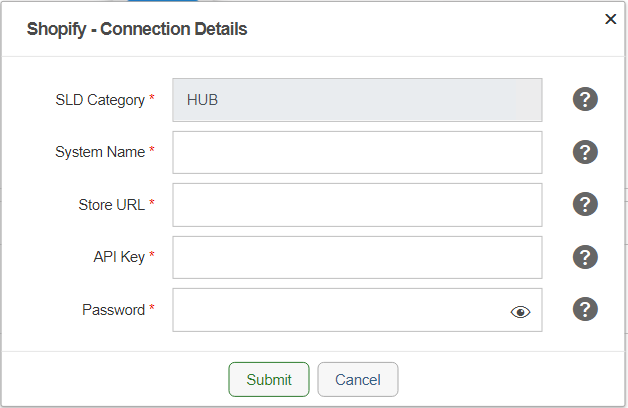Toggle password visibility with the eye icon
Viewport: 628px width, 408px height.
[x=520, y=312]
